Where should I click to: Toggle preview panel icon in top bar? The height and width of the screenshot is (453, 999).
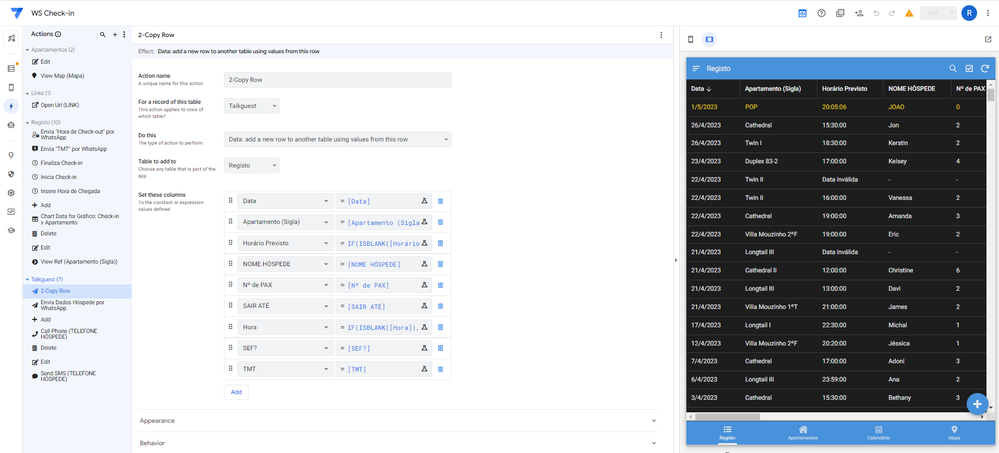pos(803,13)
